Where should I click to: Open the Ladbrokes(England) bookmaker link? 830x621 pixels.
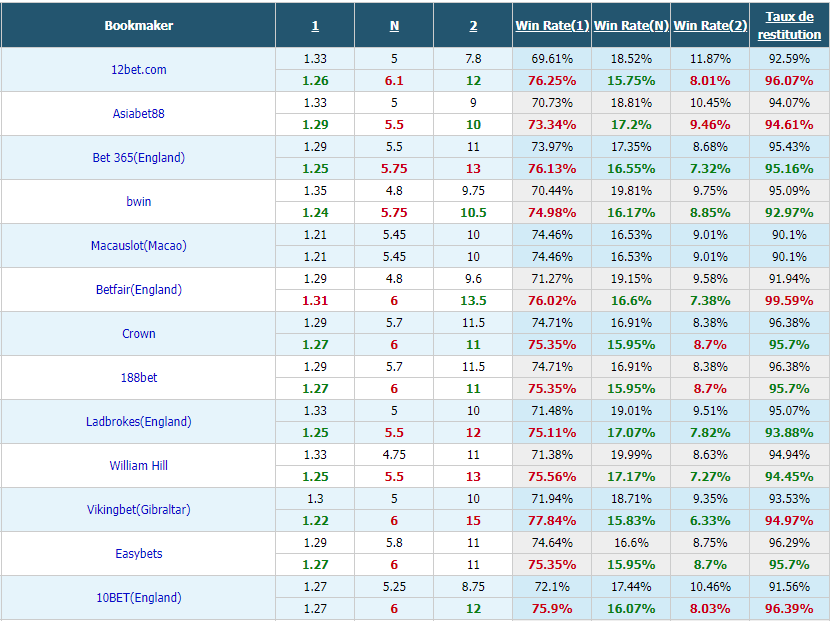(x=139, y=421)
